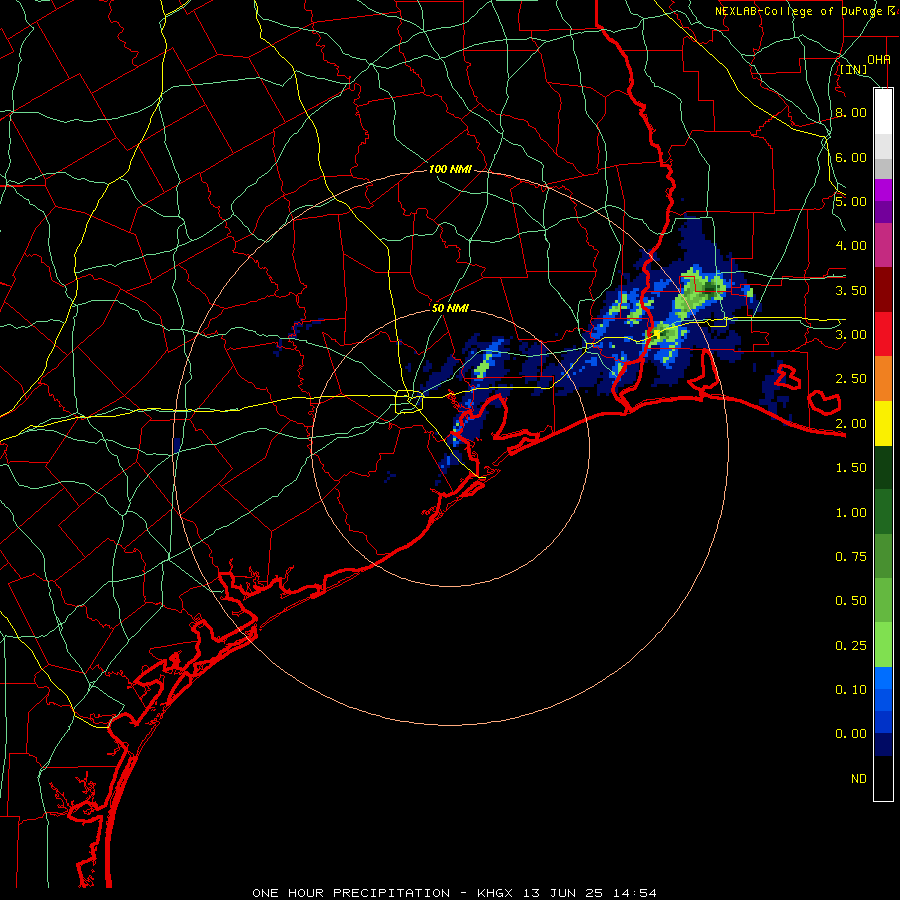Click the orange swatch in the color scale
This screenshot has width=900, height=900.
(x=883, y=378)
